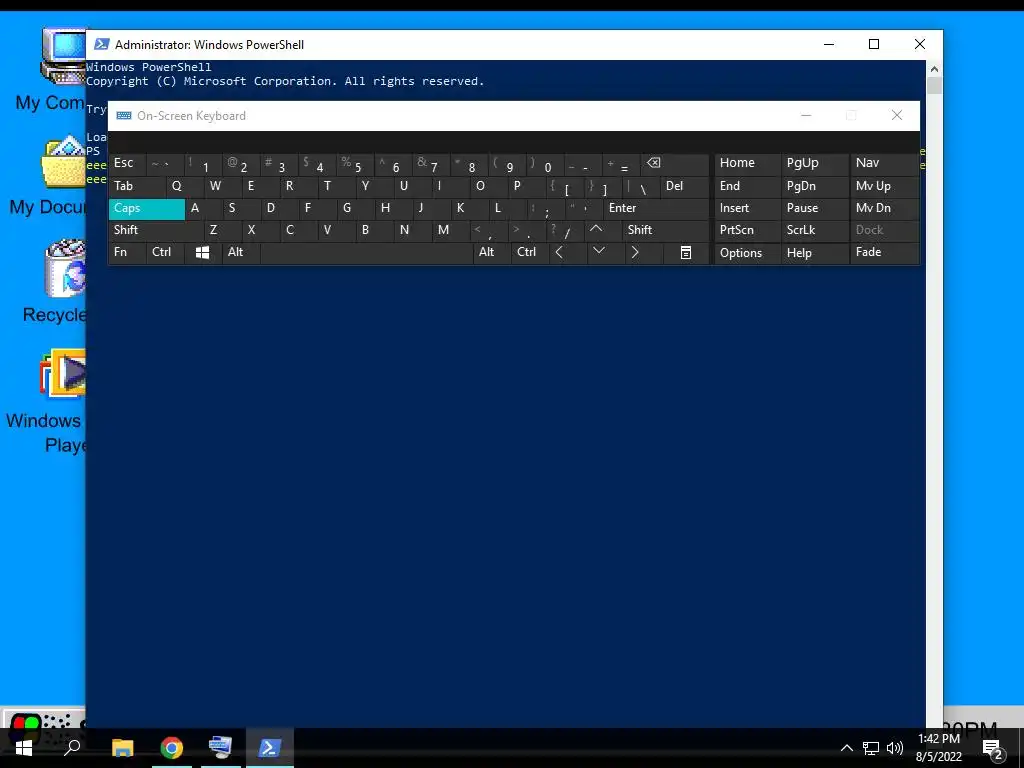Click the space bar key

coord(367,252)
